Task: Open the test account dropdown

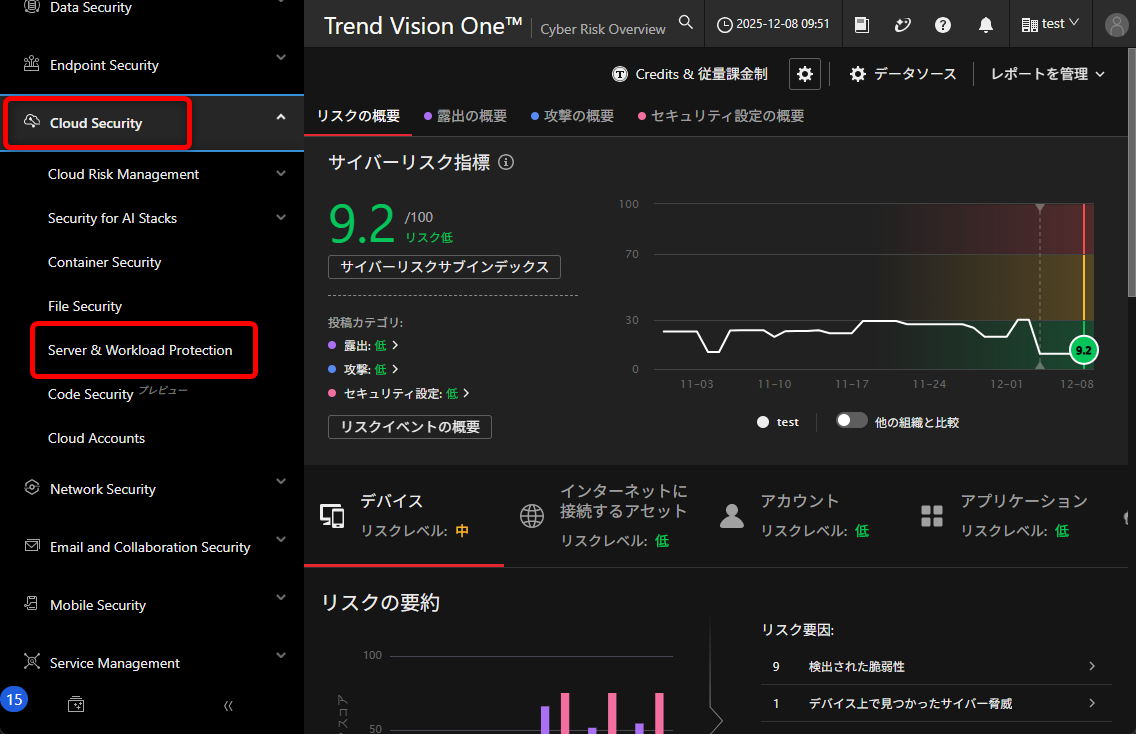Action: click(1050, 24)
